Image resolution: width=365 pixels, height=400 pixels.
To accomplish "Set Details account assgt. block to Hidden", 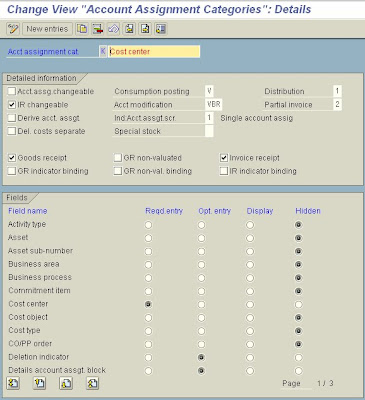I will (298, 371).
